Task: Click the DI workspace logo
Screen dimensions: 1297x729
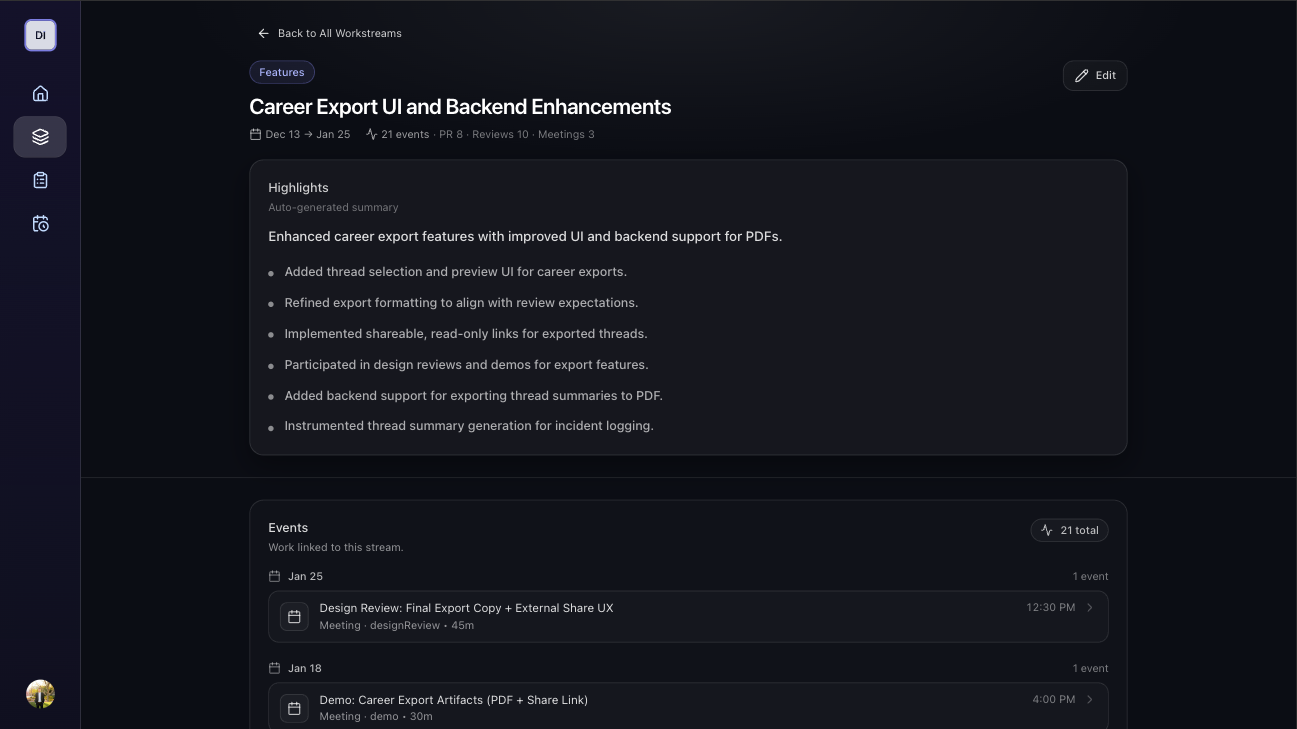Action: [x=40, y=35]
